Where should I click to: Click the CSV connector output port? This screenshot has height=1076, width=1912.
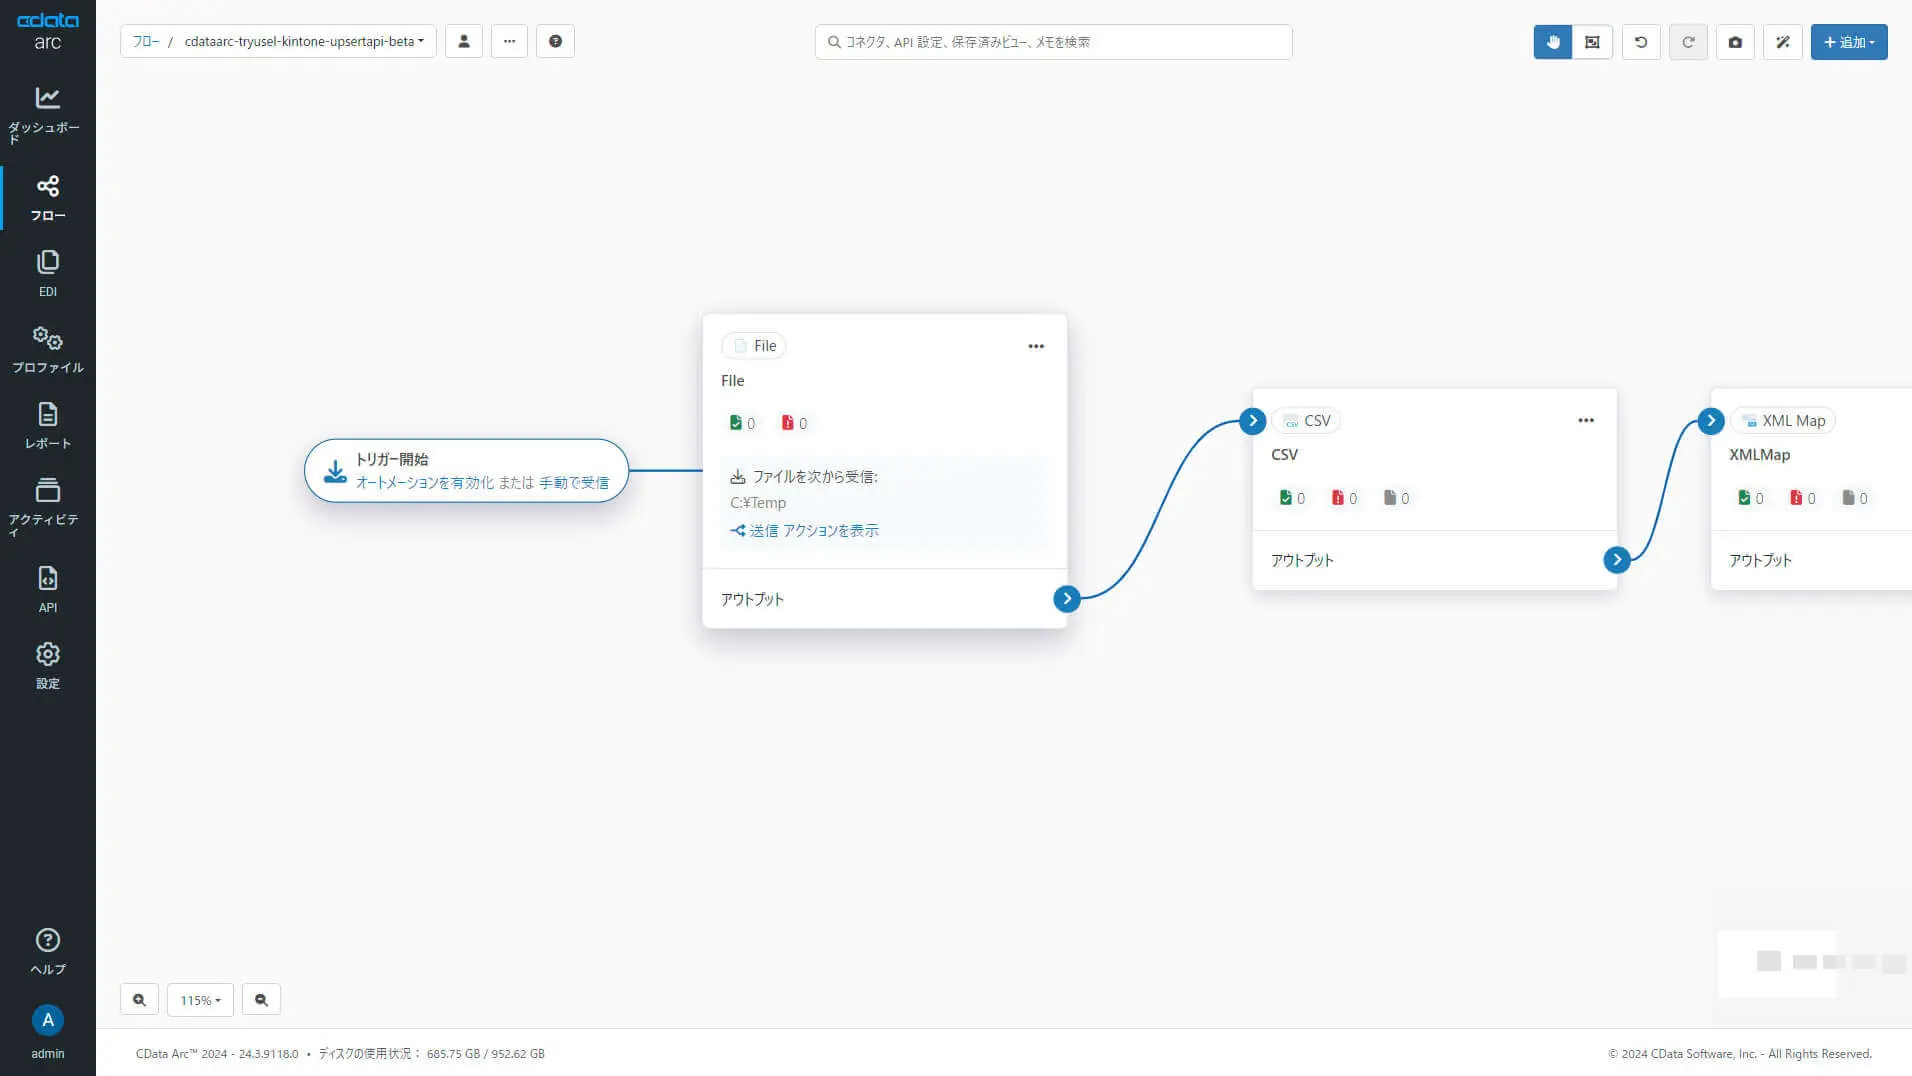pos(1617,560)
